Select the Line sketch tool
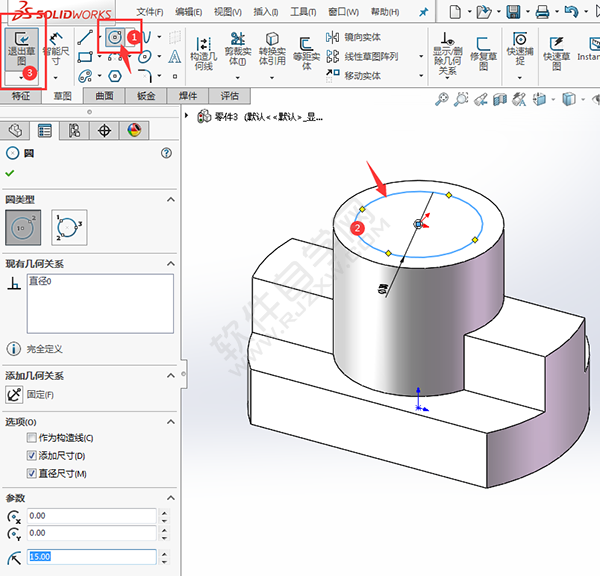 (85, 37)
